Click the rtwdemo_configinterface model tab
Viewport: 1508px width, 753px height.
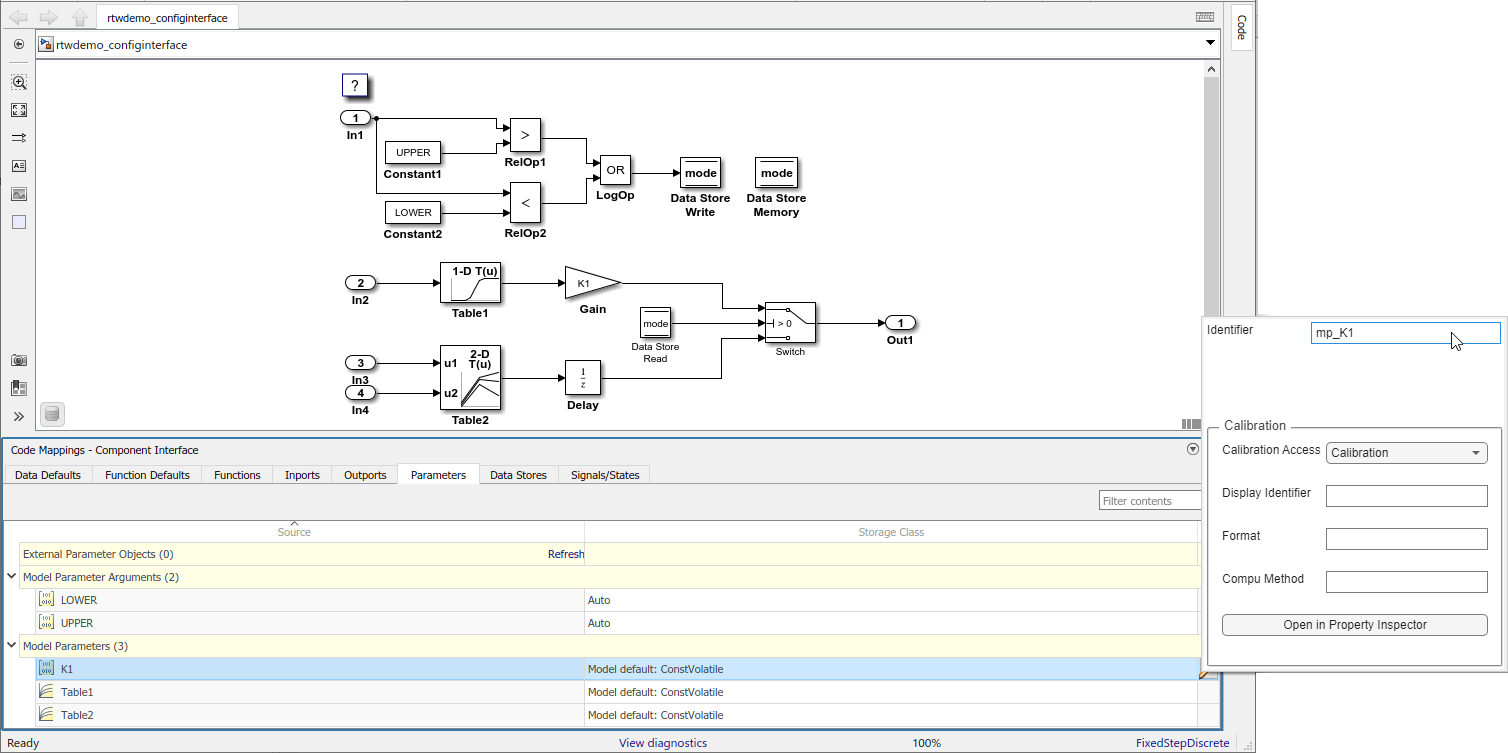tap(167, 18)
